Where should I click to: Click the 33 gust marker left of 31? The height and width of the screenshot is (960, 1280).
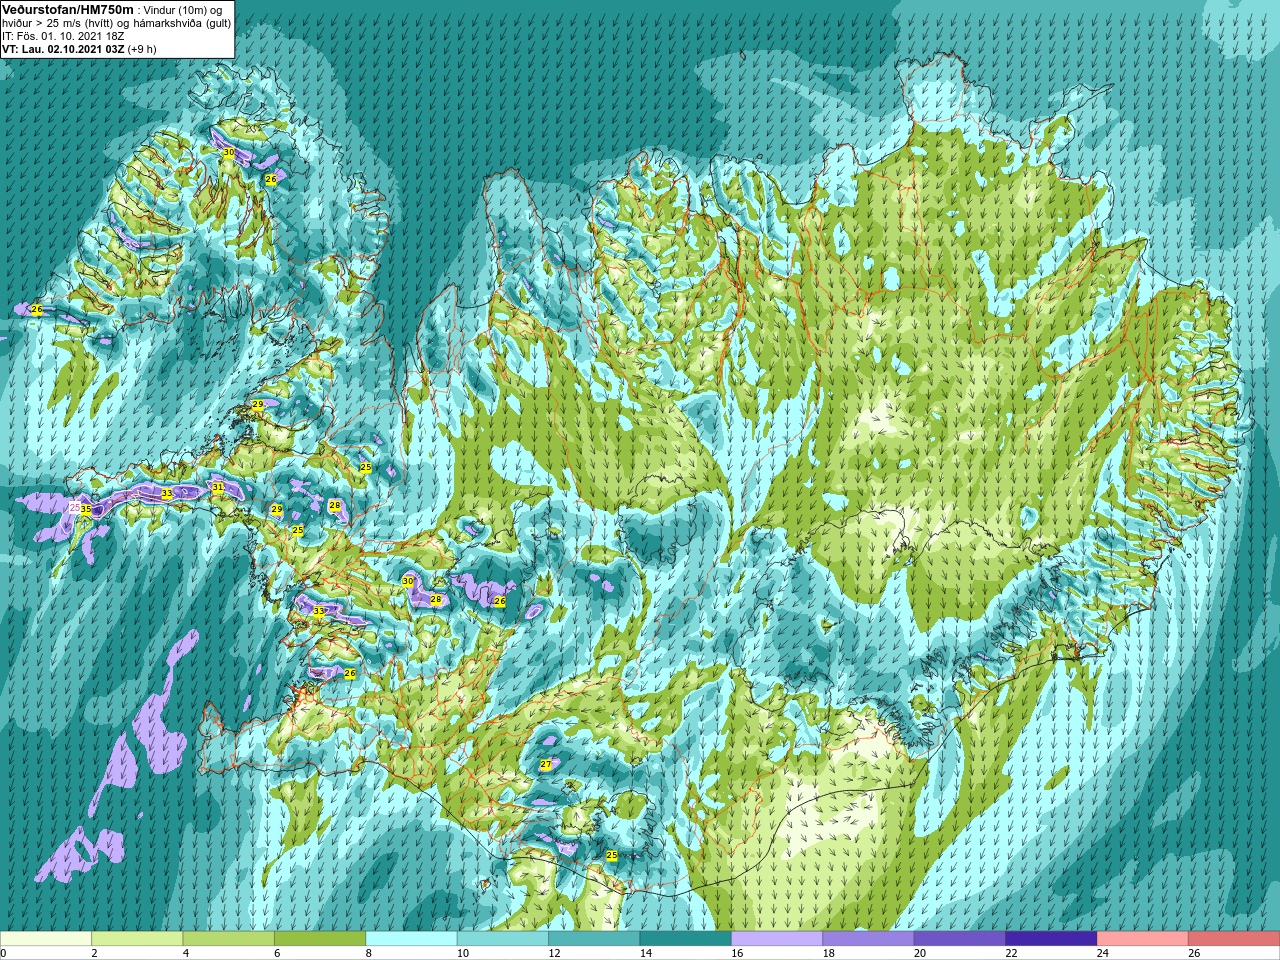coord(167,494)
